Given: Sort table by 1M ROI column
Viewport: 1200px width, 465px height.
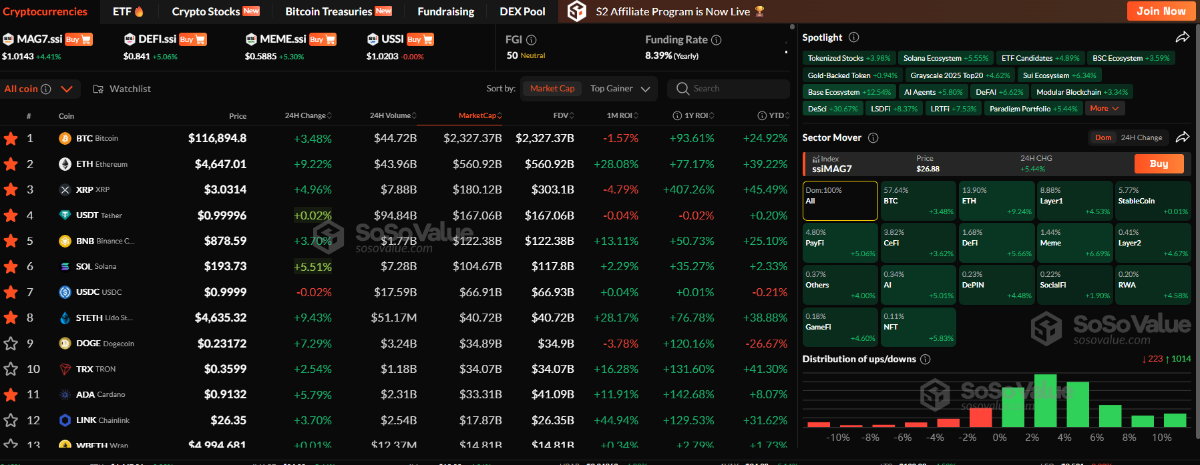Looking at the screenshot, I should pyautogui.click(x=621, y=116).
